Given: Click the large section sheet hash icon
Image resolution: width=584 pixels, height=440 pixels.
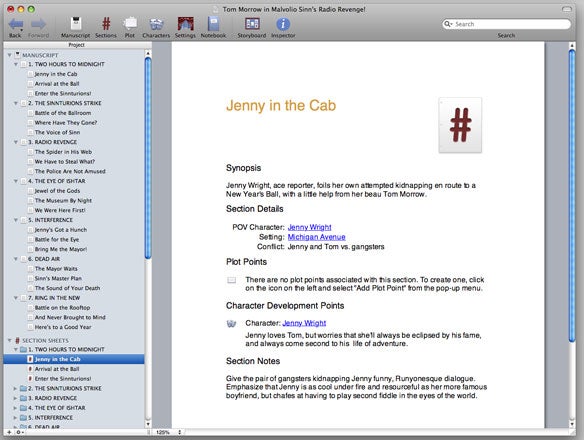Looking at the screenshot, I should pyautogui.click(x=460, y=125).
